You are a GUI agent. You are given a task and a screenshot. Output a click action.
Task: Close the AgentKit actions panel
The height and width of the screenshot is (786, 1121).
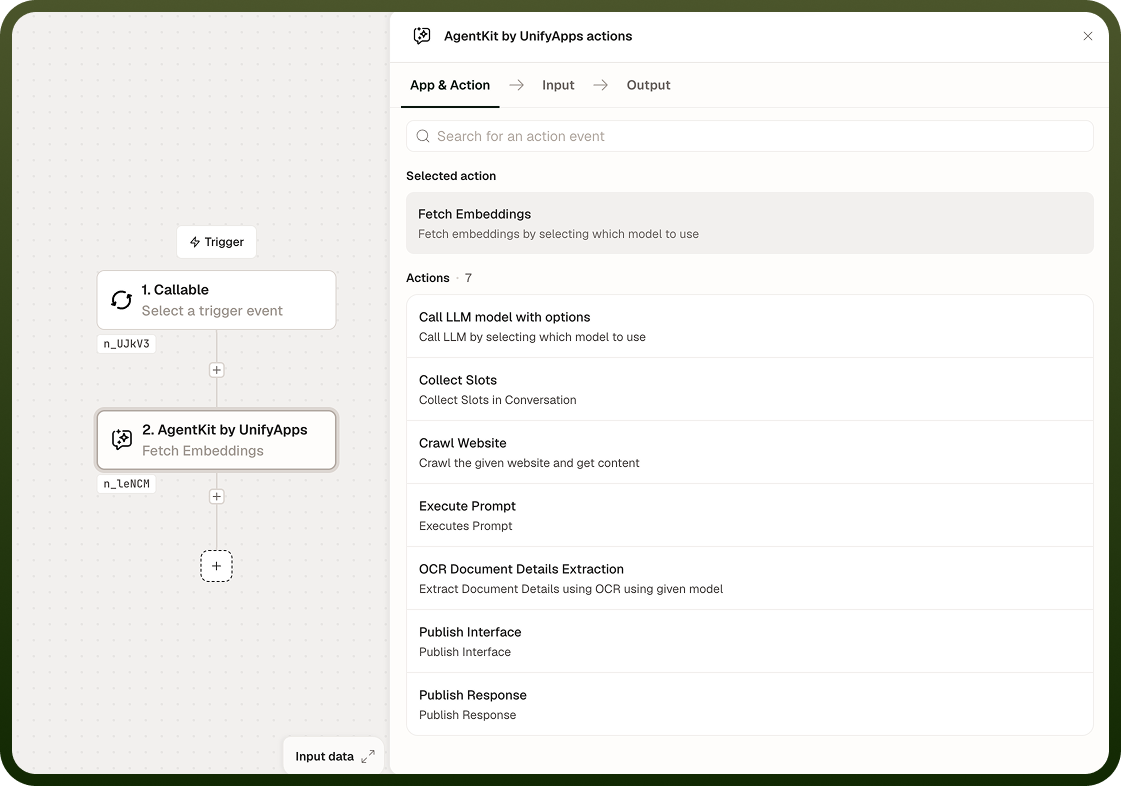pos(1087,36)
